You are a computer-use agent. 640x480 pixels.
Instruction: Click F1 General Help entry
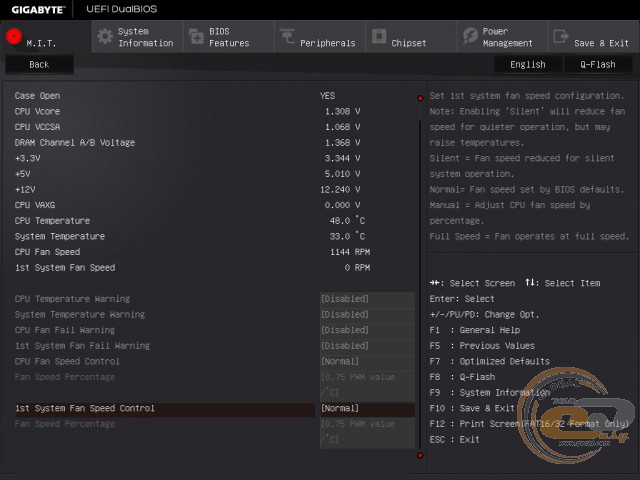click(x=475, y=330)
